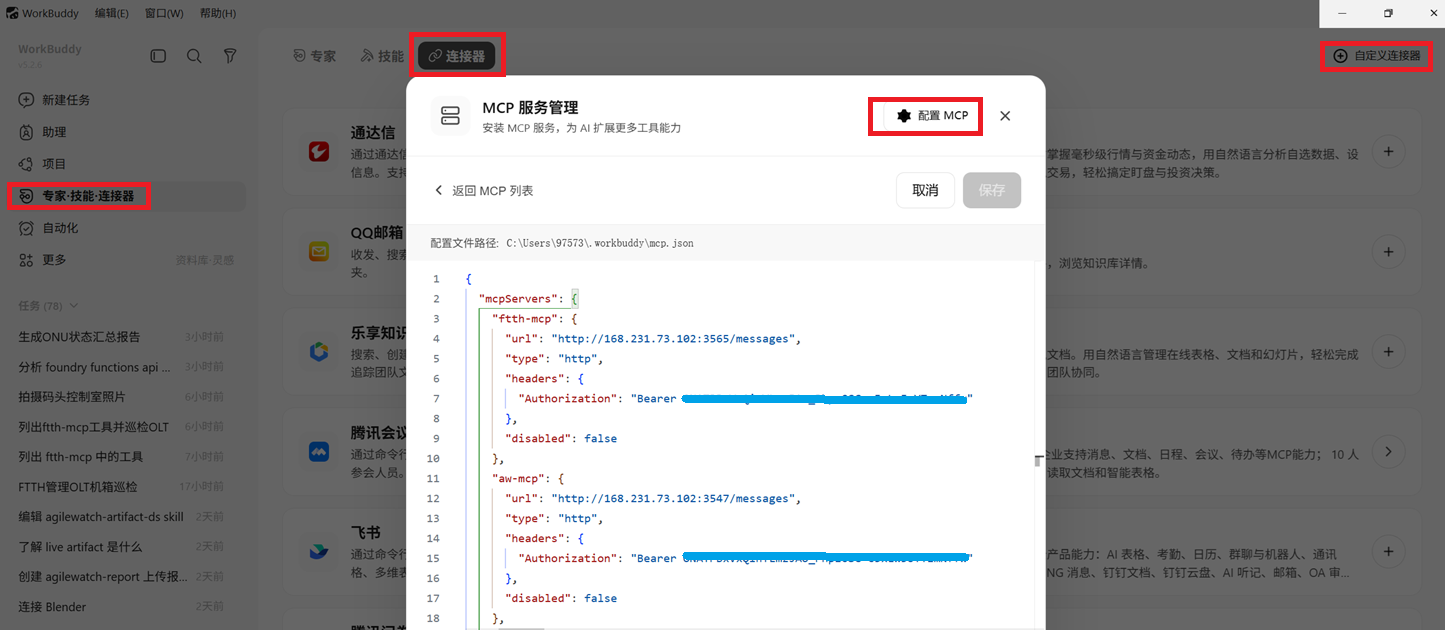The height and width of the screenshot is (630, 1445).
Task: Open the search icon in sidebar
Action: (194, 56)
